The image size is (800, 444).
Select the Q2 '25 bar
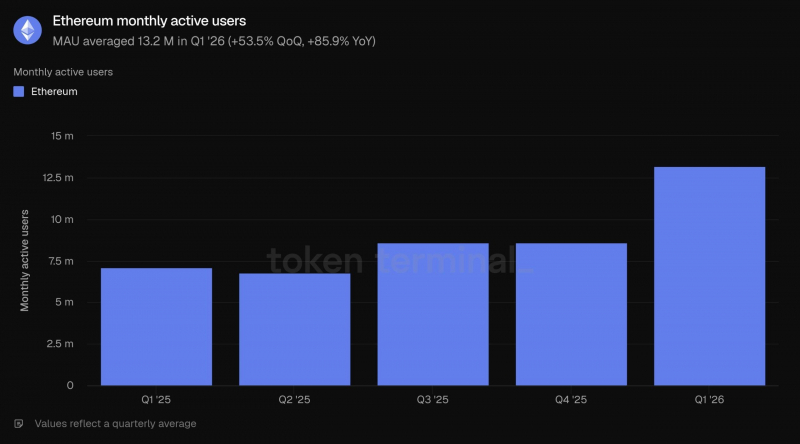click(295, 329)
